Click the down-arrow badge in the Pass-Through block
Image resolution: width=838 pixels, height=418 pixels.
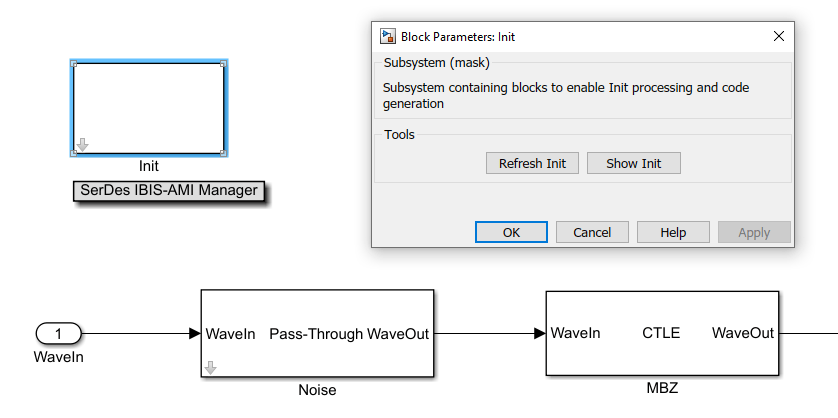click(210, 368)
